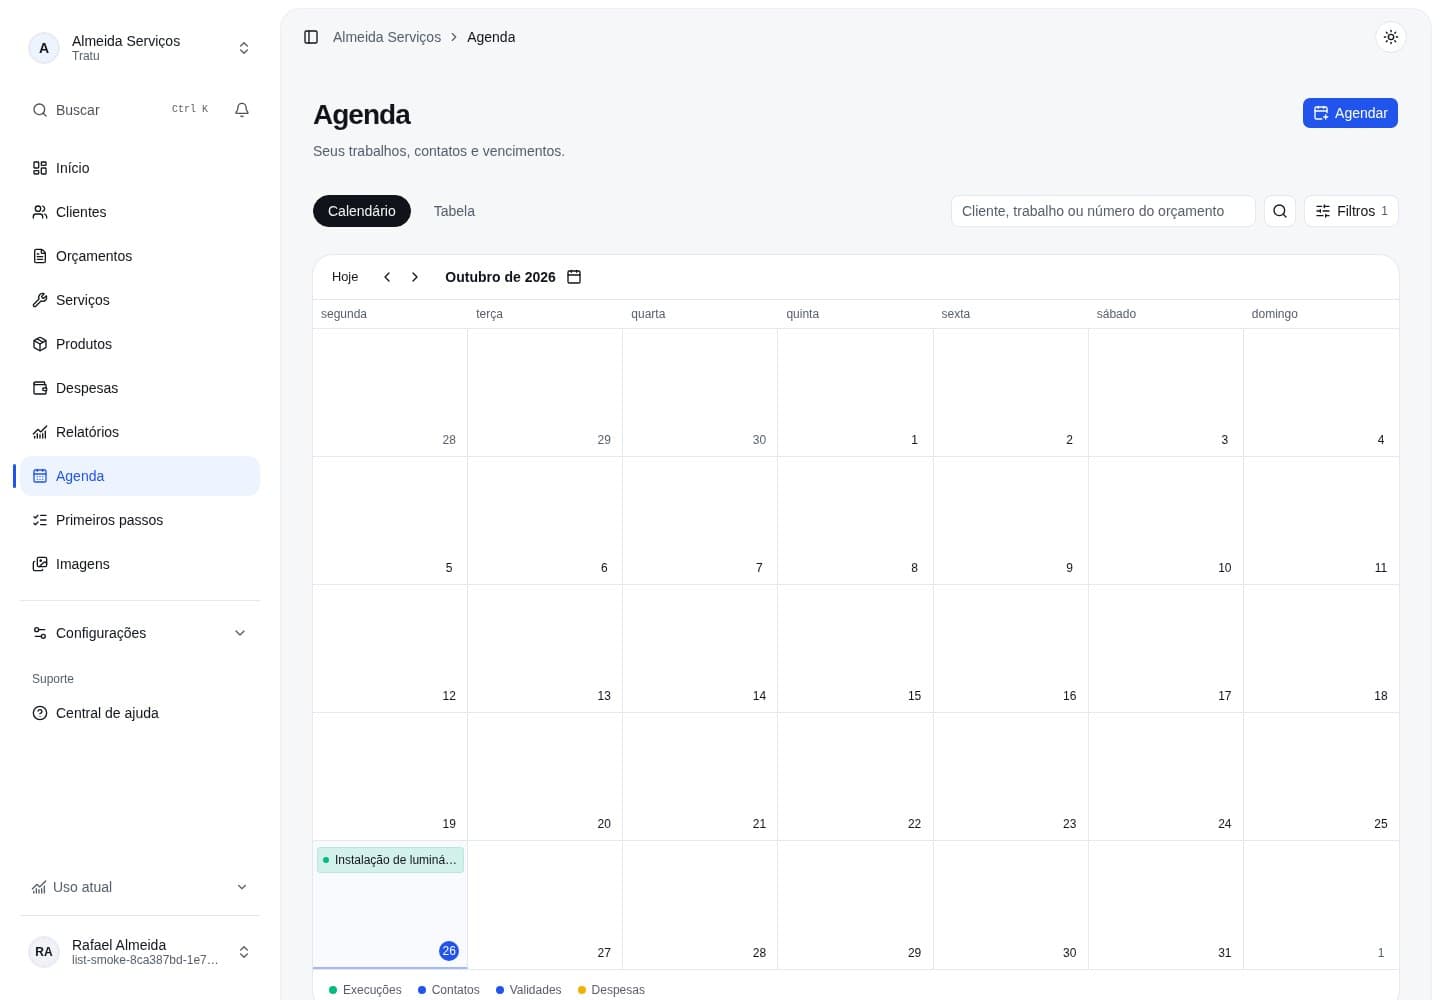Toggle Contatos legend item
Screen dimensions: 1440x1000
click(448, 990)
